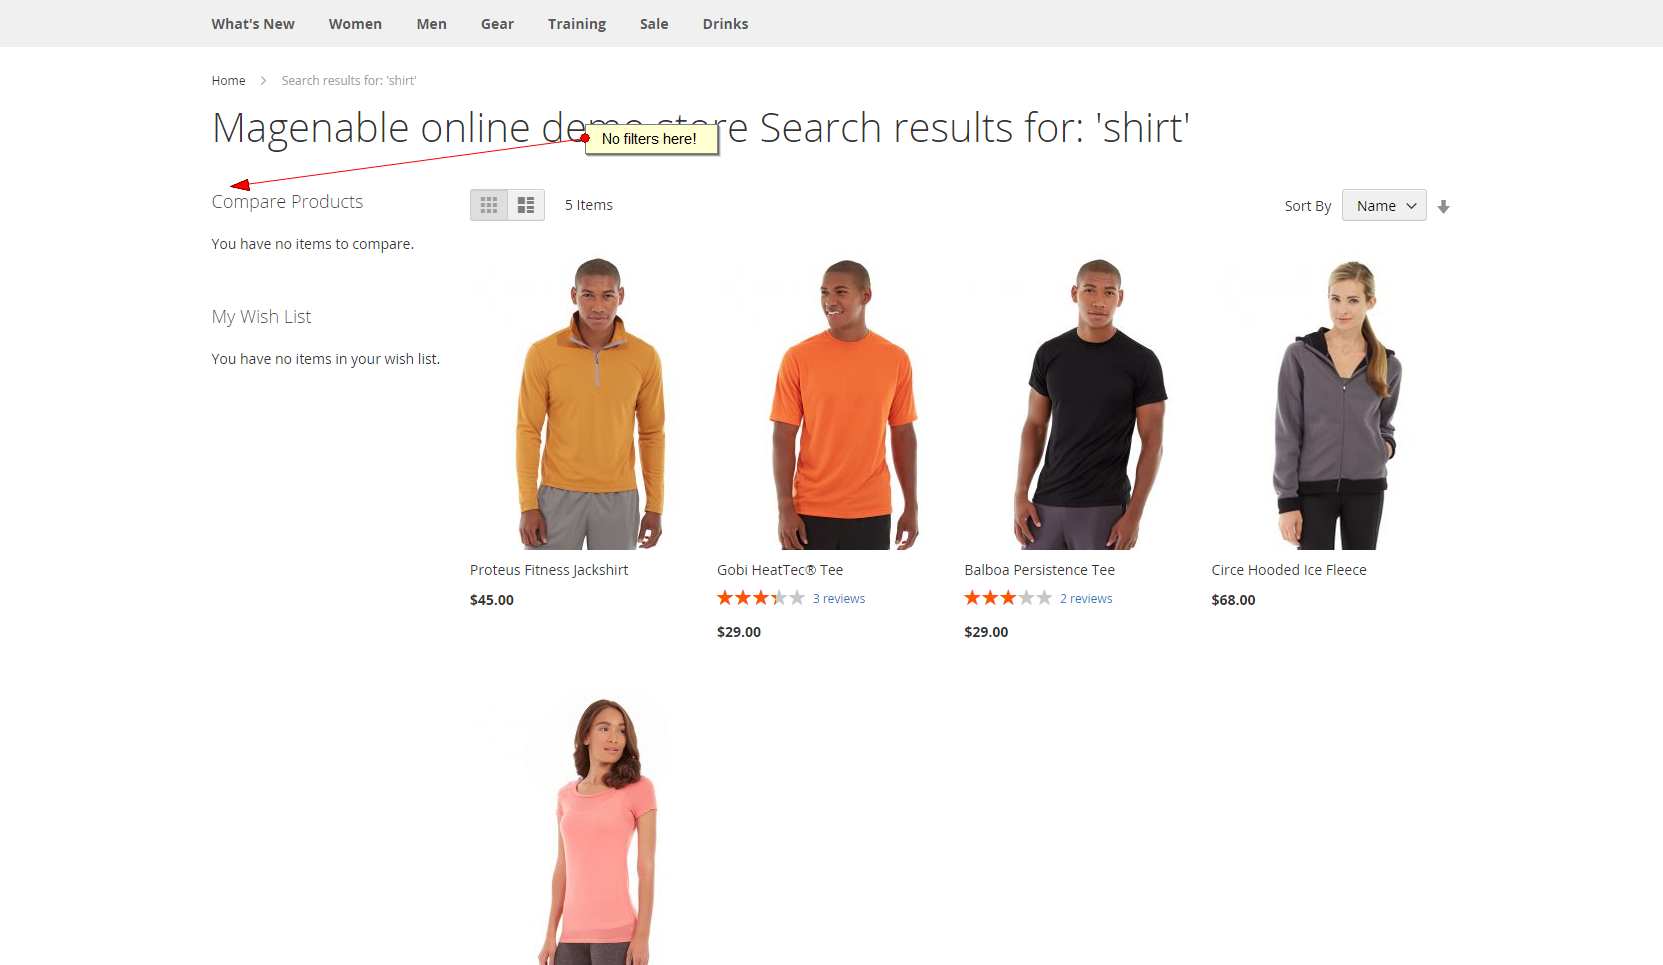Open Balboa Persistence Tee product link

click(x=1039, y=570)
